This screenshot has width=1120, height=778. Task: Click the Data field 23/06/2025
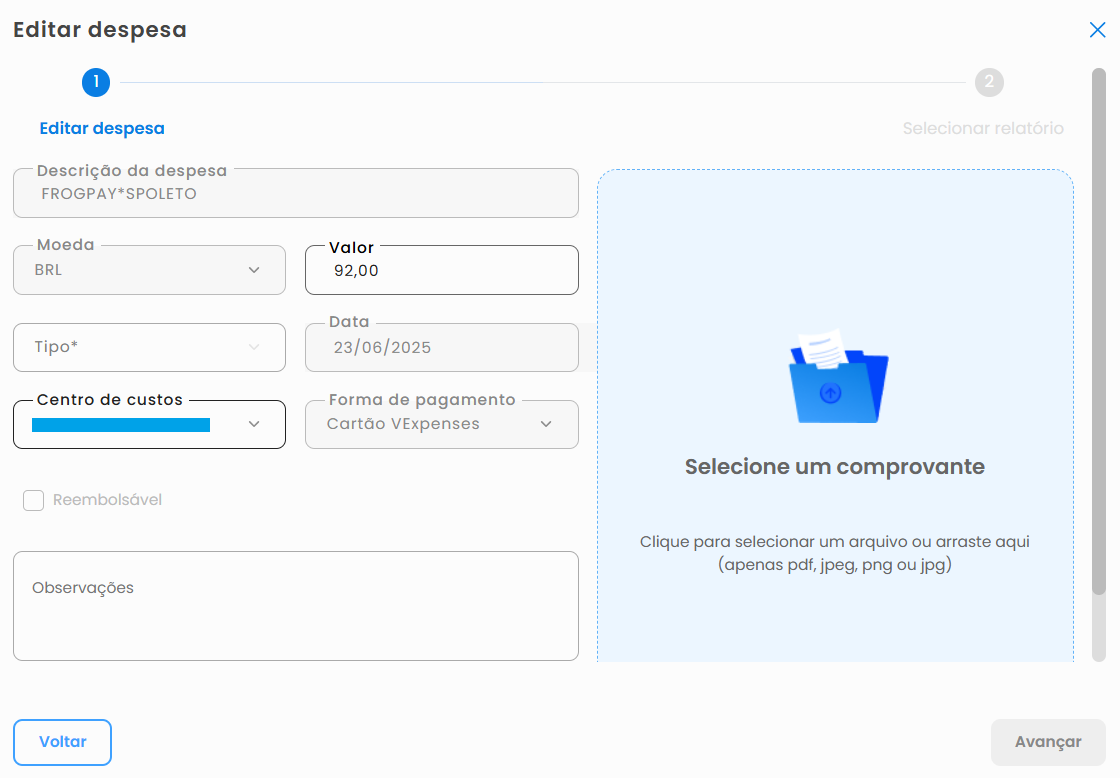(x=441, y=347)
